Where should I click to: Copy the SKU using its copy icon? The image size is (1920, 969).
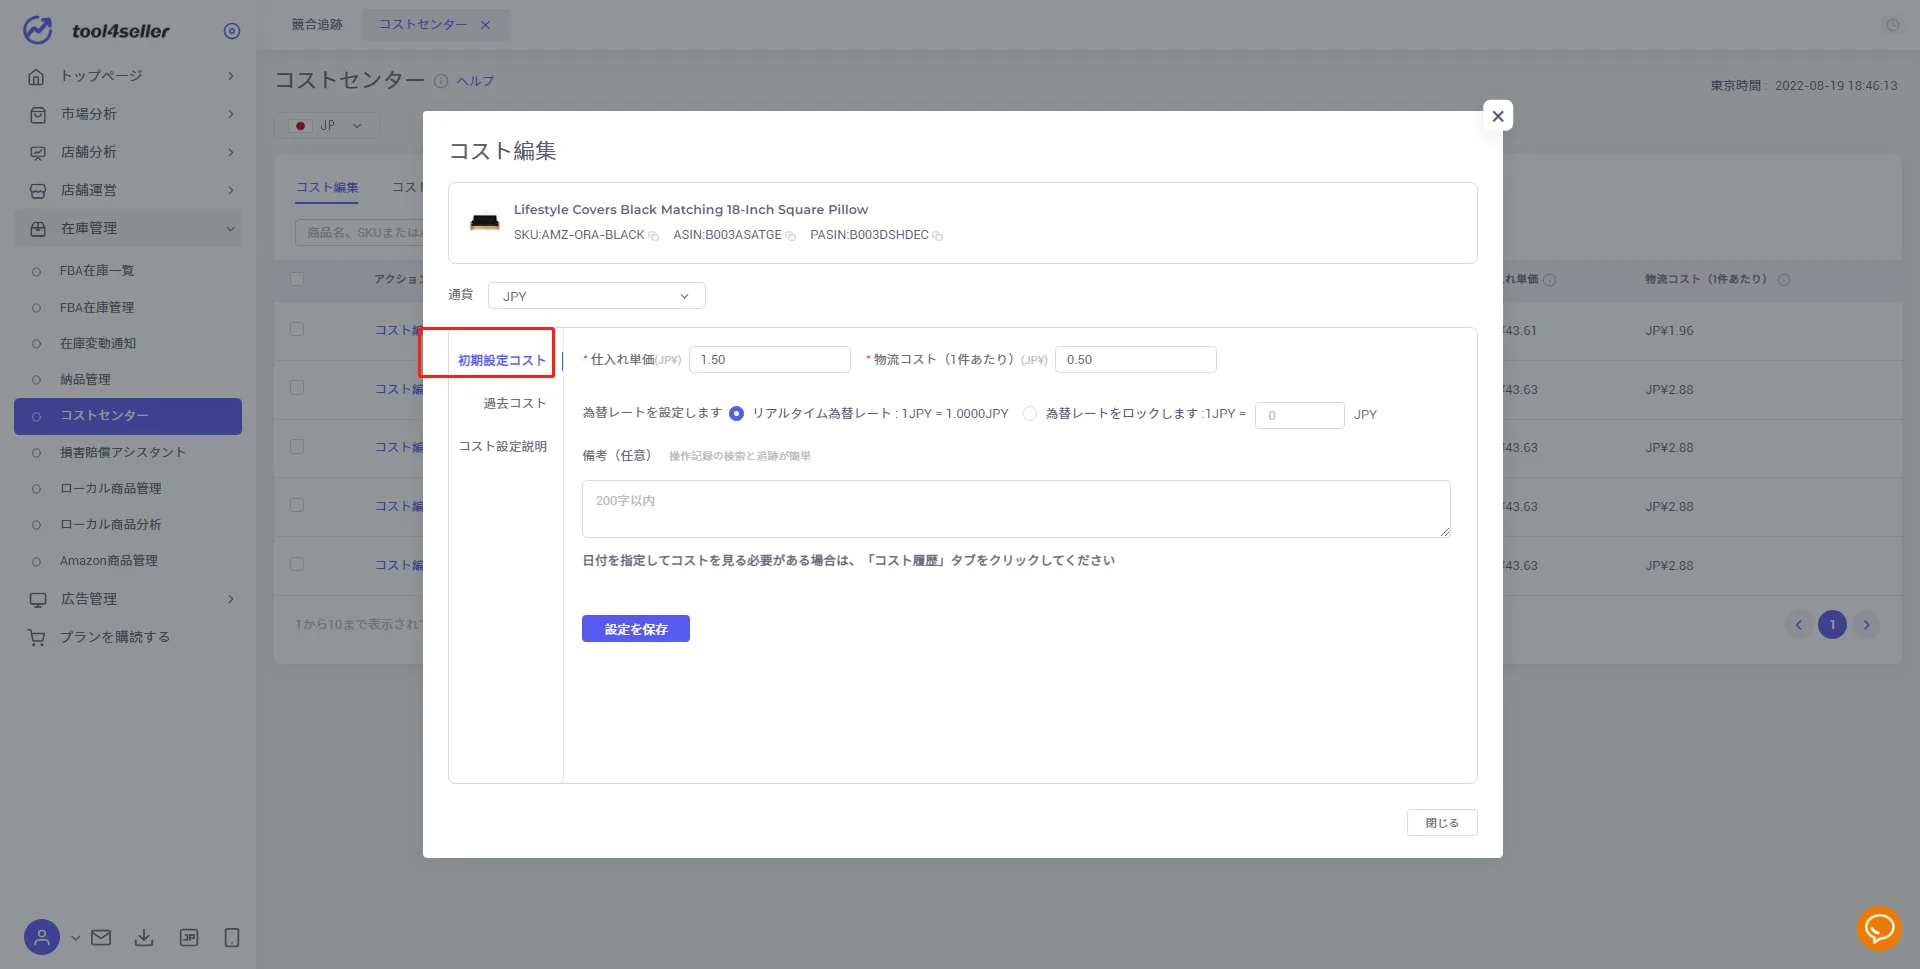[654, 236]
